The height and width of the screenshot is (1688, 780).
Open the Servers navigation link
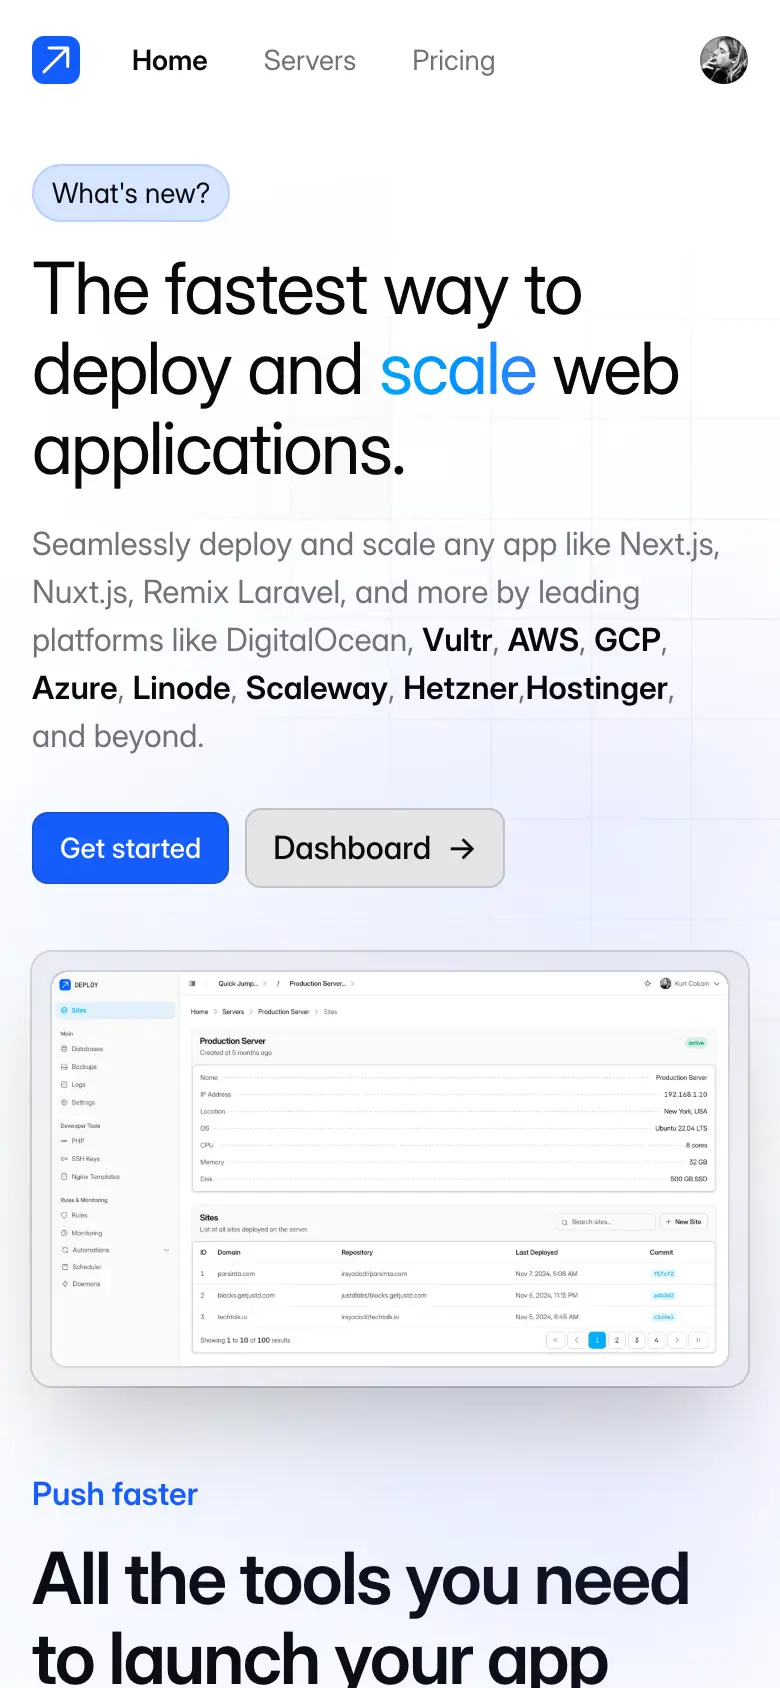(310, 61)
